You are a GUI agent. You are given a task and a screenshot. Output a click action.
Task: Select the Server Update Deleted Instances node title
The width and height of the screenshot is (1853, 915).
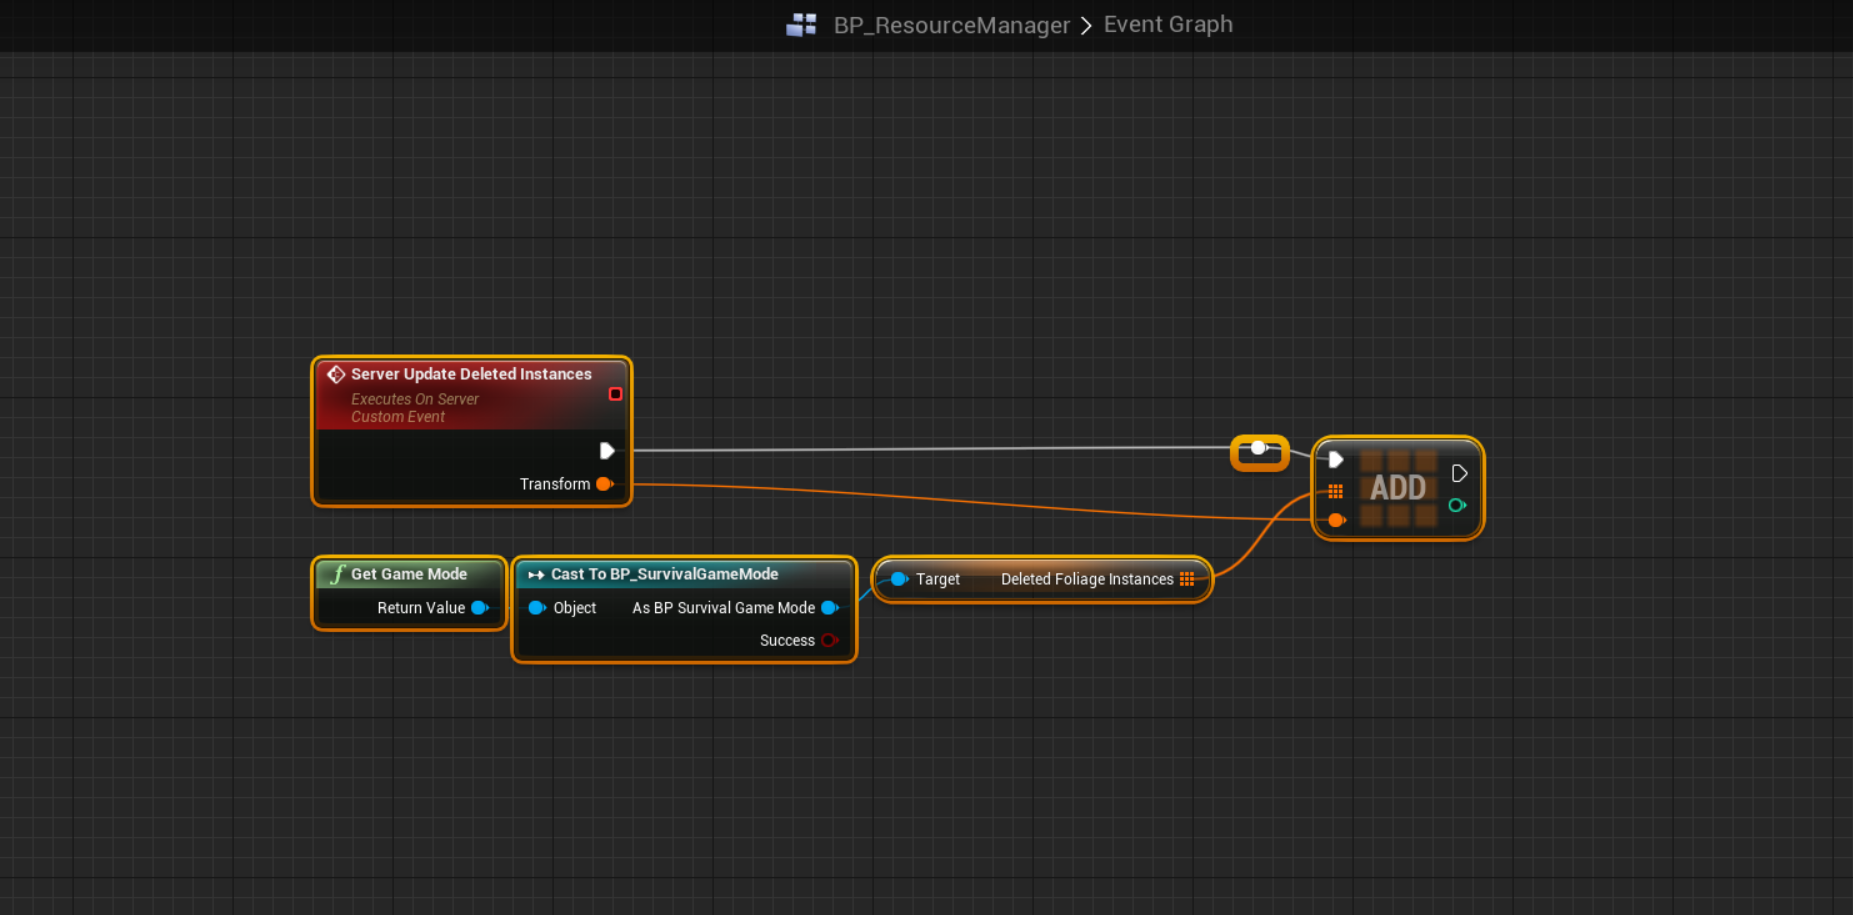pyautogui.click(x=471, y=374)
